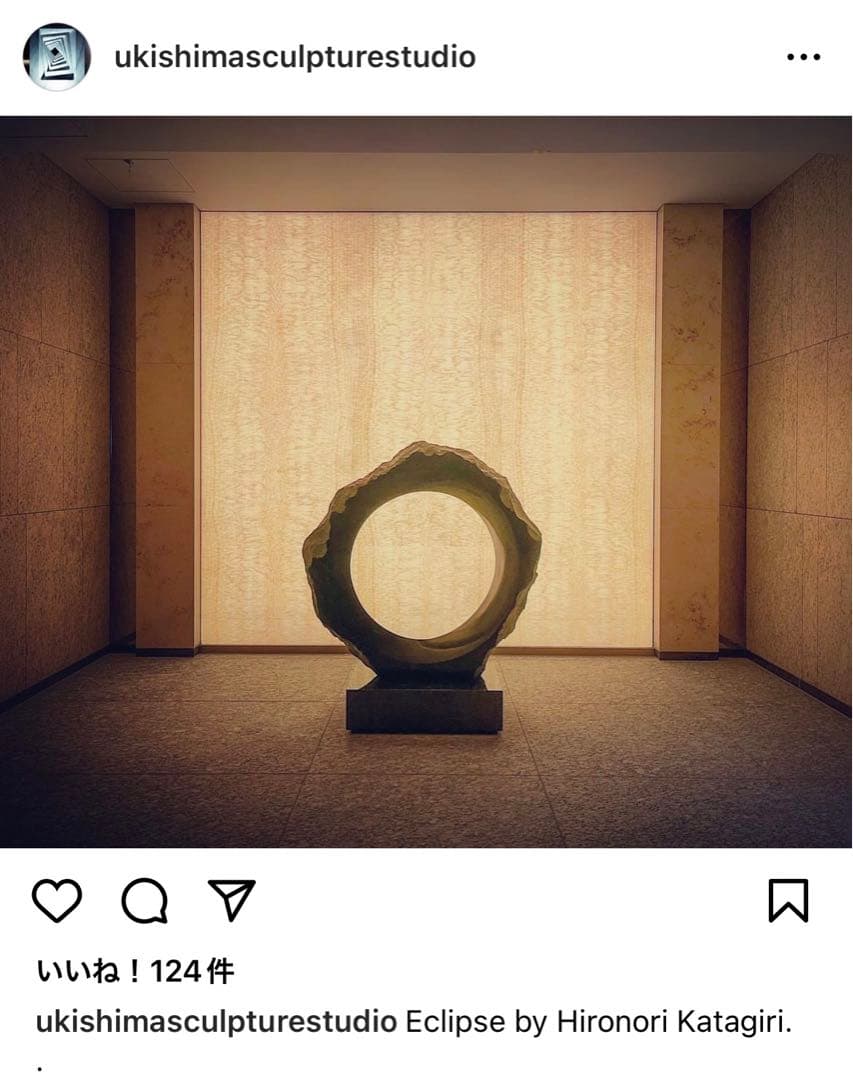Open comments via the speech bubble icon
The width and height of the screenshot is (853, 1080).
pos(145,900)
